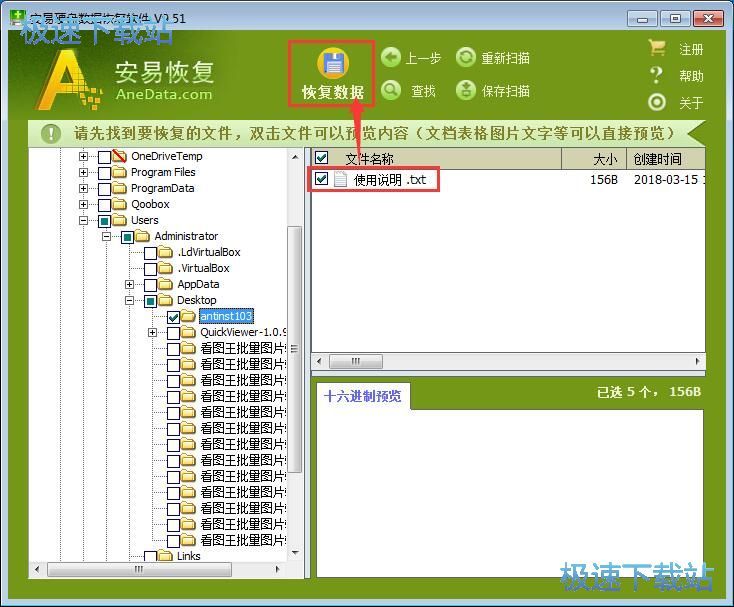Open the 关于 about link
The width and height of the screenshot is (734, 607).
(691, 102)
